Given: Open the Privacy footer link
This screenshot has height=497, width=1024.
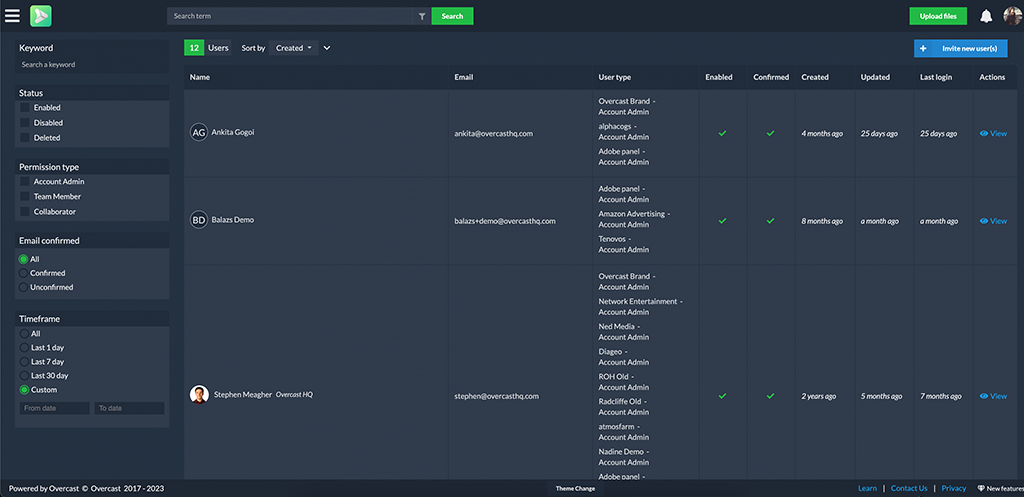Looking at the screenshot, I should point(953,489).
